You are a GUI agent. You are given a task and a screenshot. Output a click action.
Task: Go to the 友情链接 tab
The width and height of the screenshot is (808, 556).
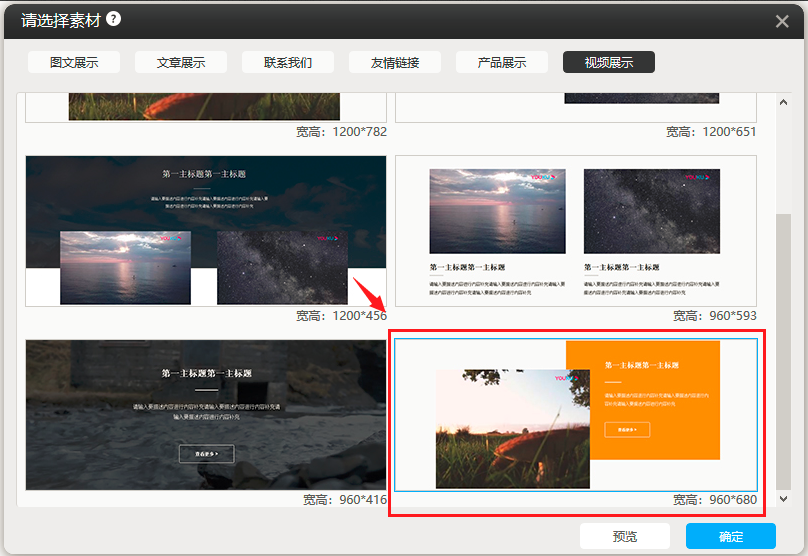click(x=395, y=62)
